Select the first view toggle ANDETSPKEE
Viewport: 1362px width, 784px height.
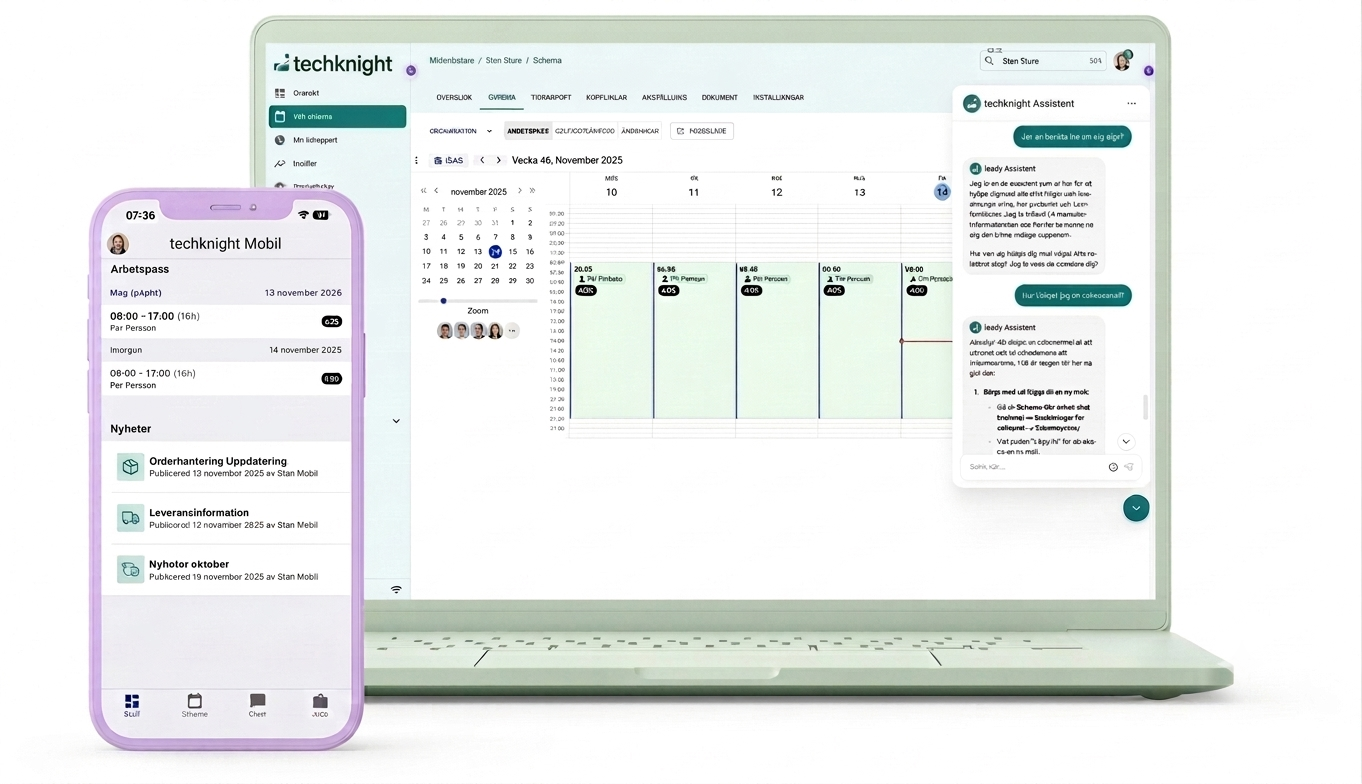528,131
